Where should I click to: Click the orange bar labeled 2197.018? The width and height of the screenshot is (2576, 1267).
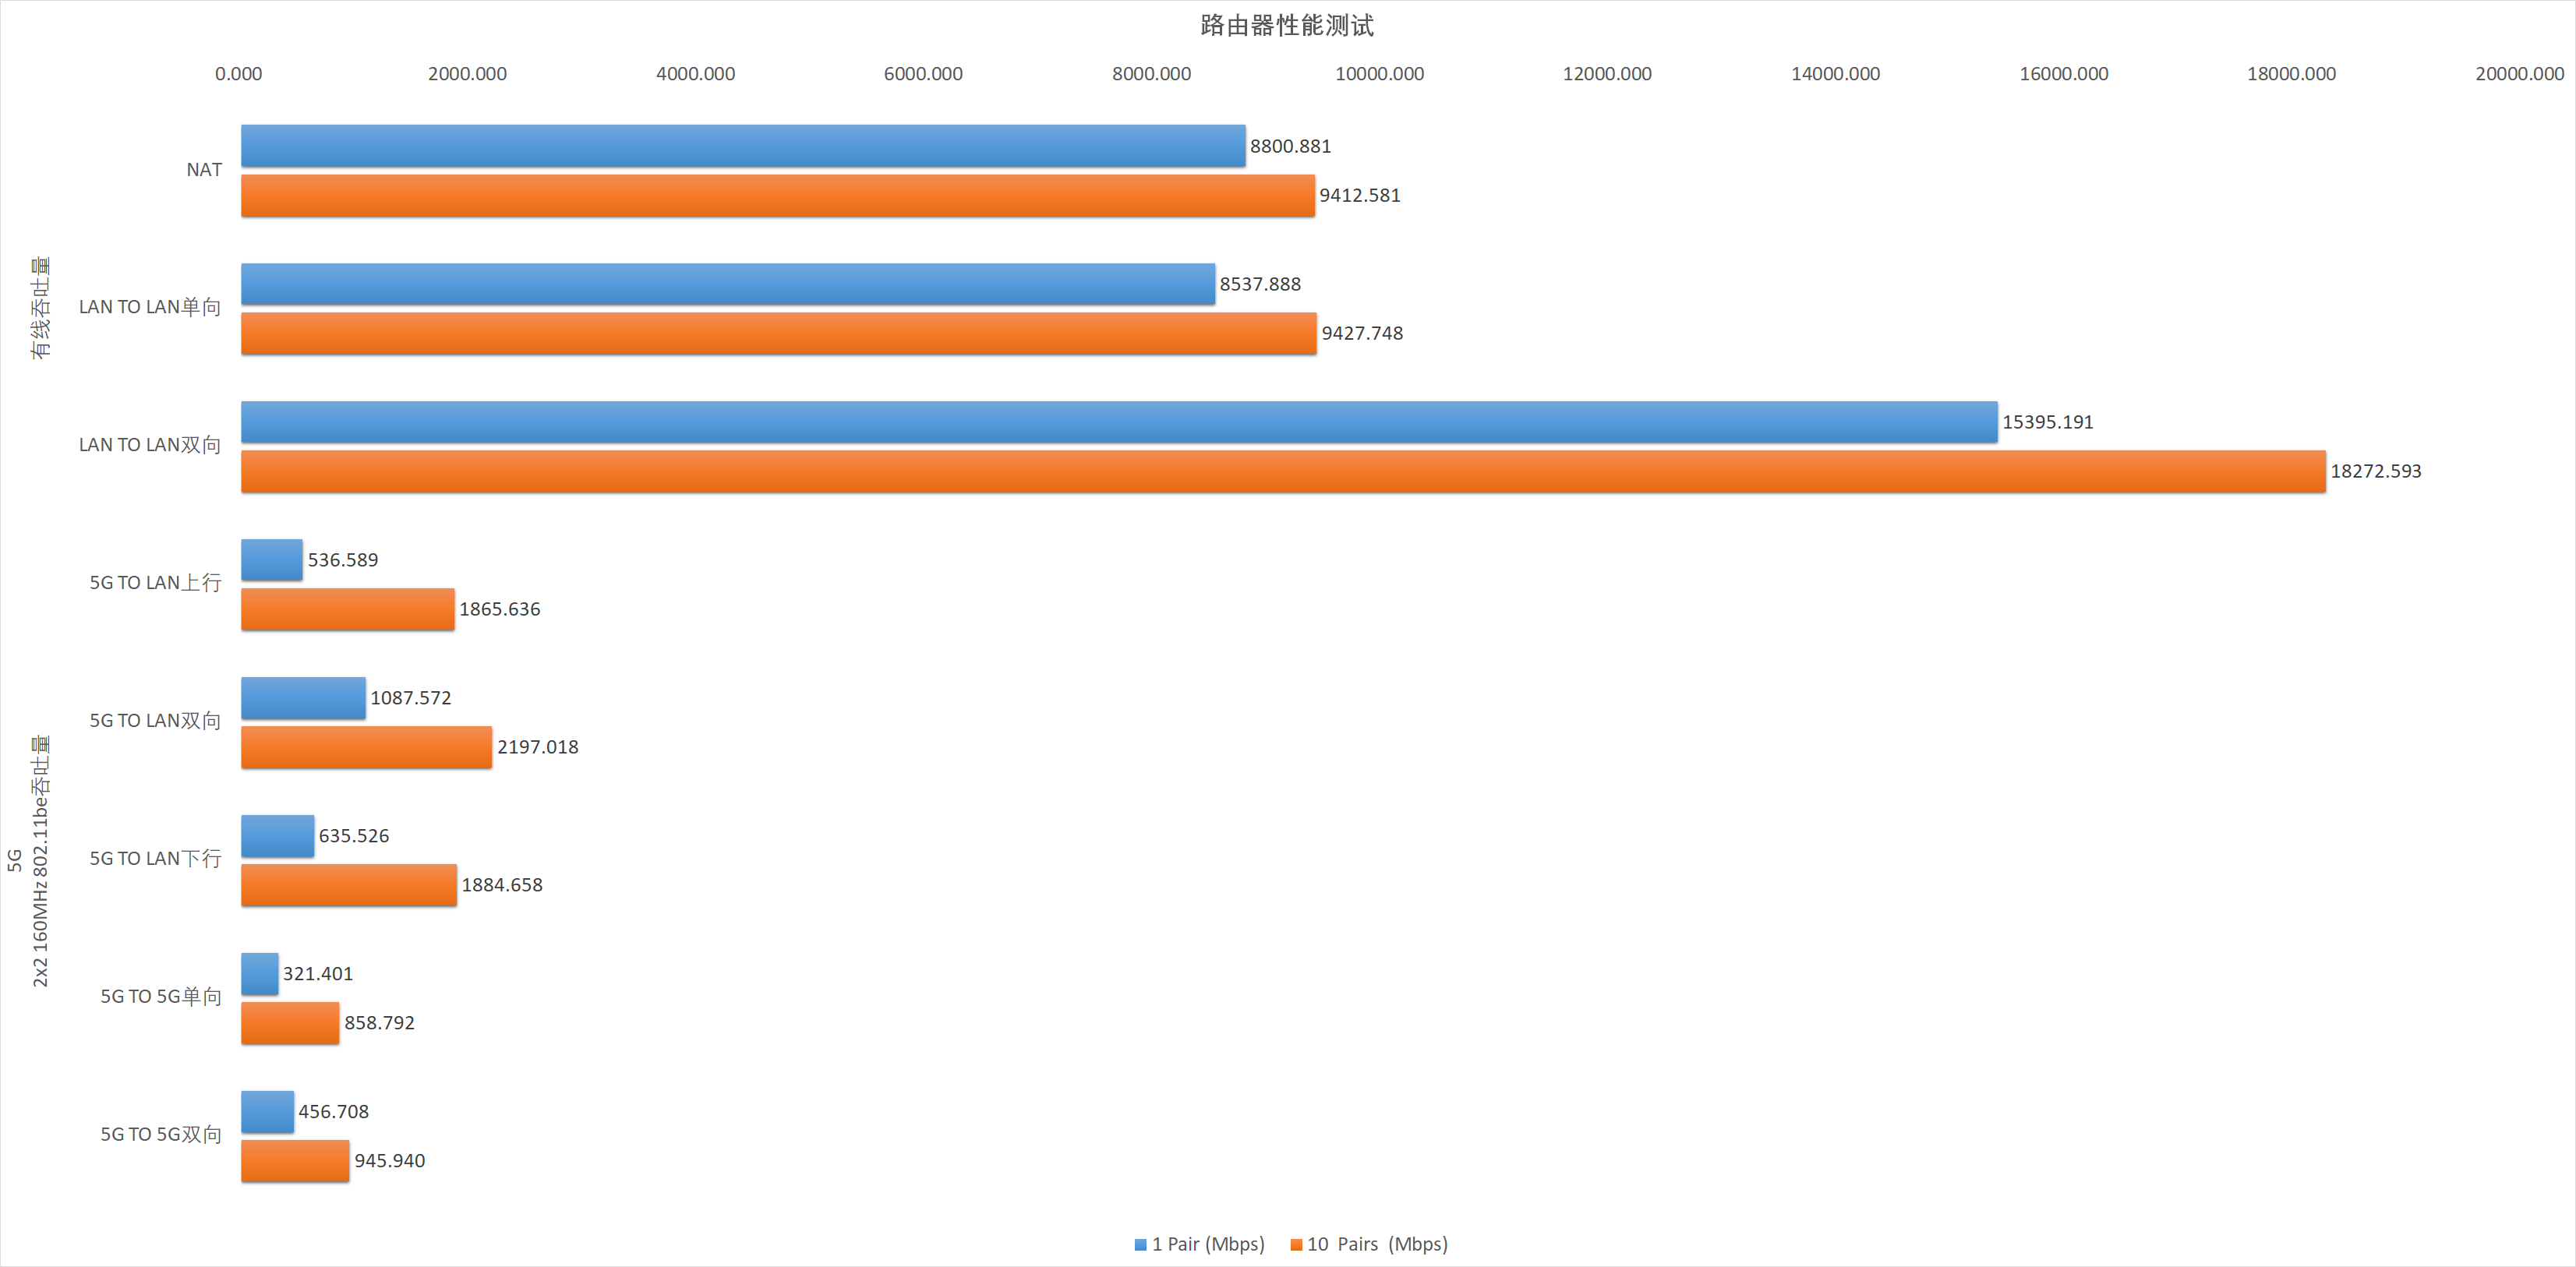coord(366,747)
